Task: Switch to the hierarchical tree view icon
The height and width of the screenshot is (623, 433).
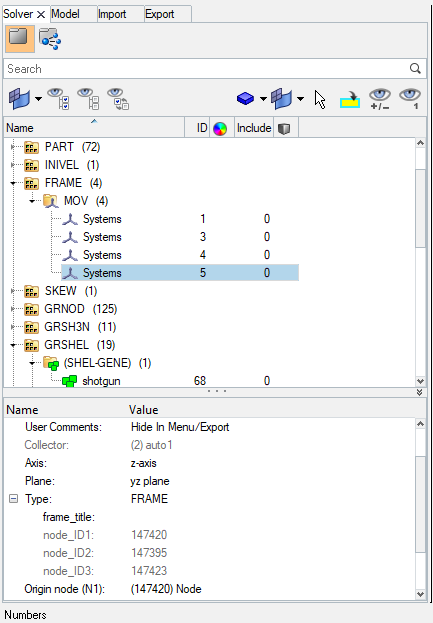Action: [x=50, y=39]
